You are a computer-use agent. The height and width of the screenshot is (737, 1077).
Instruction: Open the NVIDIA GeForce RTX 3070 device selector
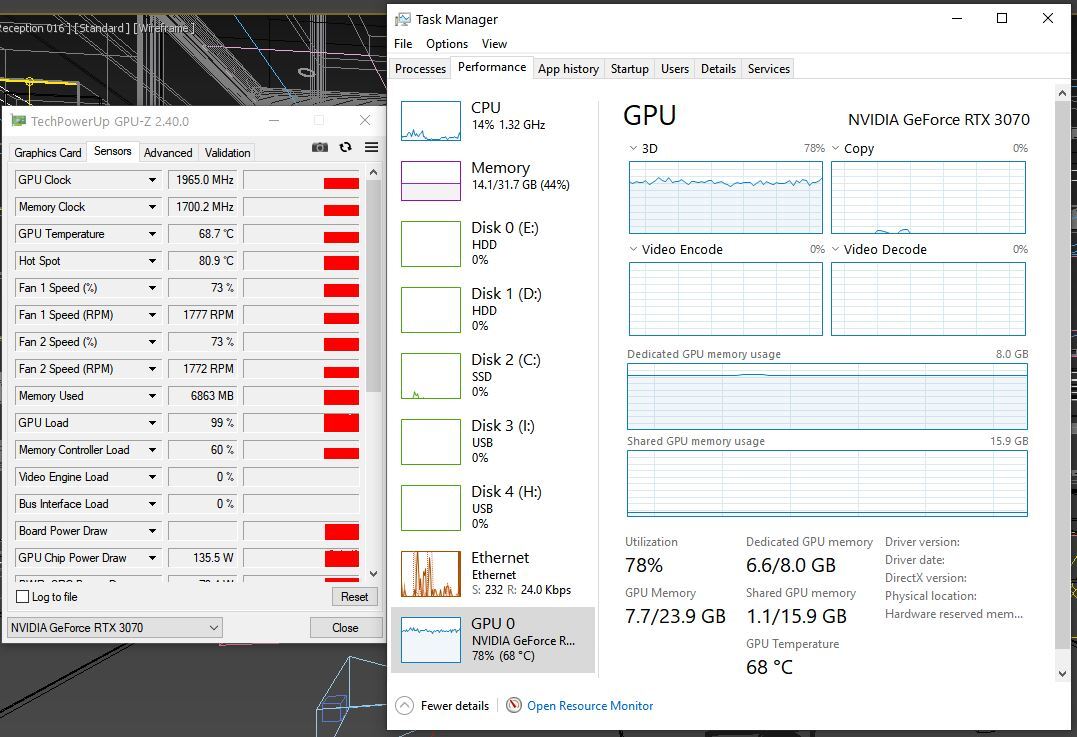pyautogui.click(x=114, y=628)
